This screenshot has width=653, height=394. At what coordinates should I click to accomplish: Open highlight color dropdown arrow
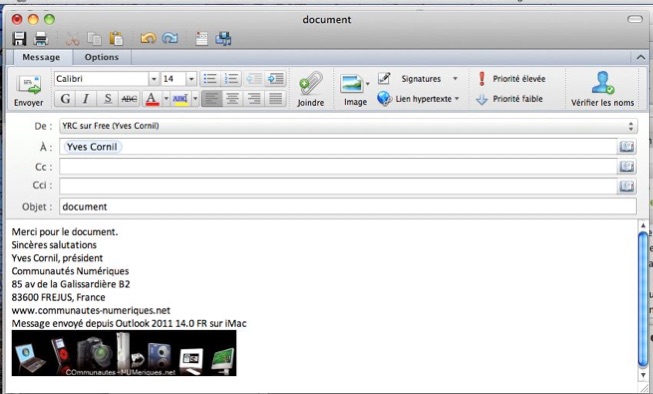(x=195, y=99)
